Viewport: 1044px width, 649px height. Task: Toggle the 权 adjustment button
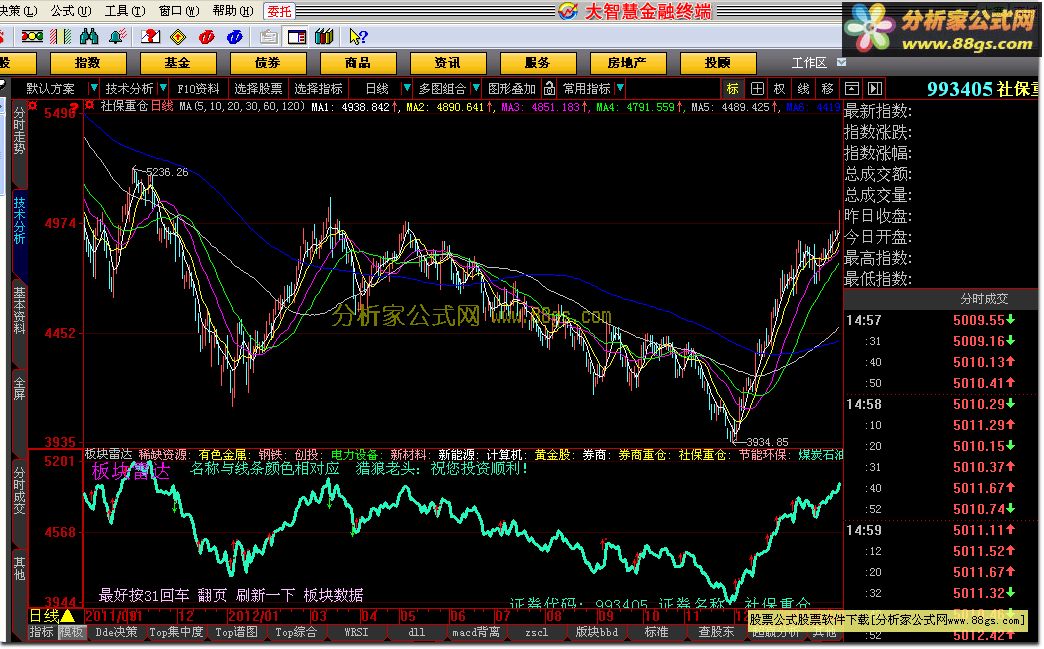click(x=780, y=89)
